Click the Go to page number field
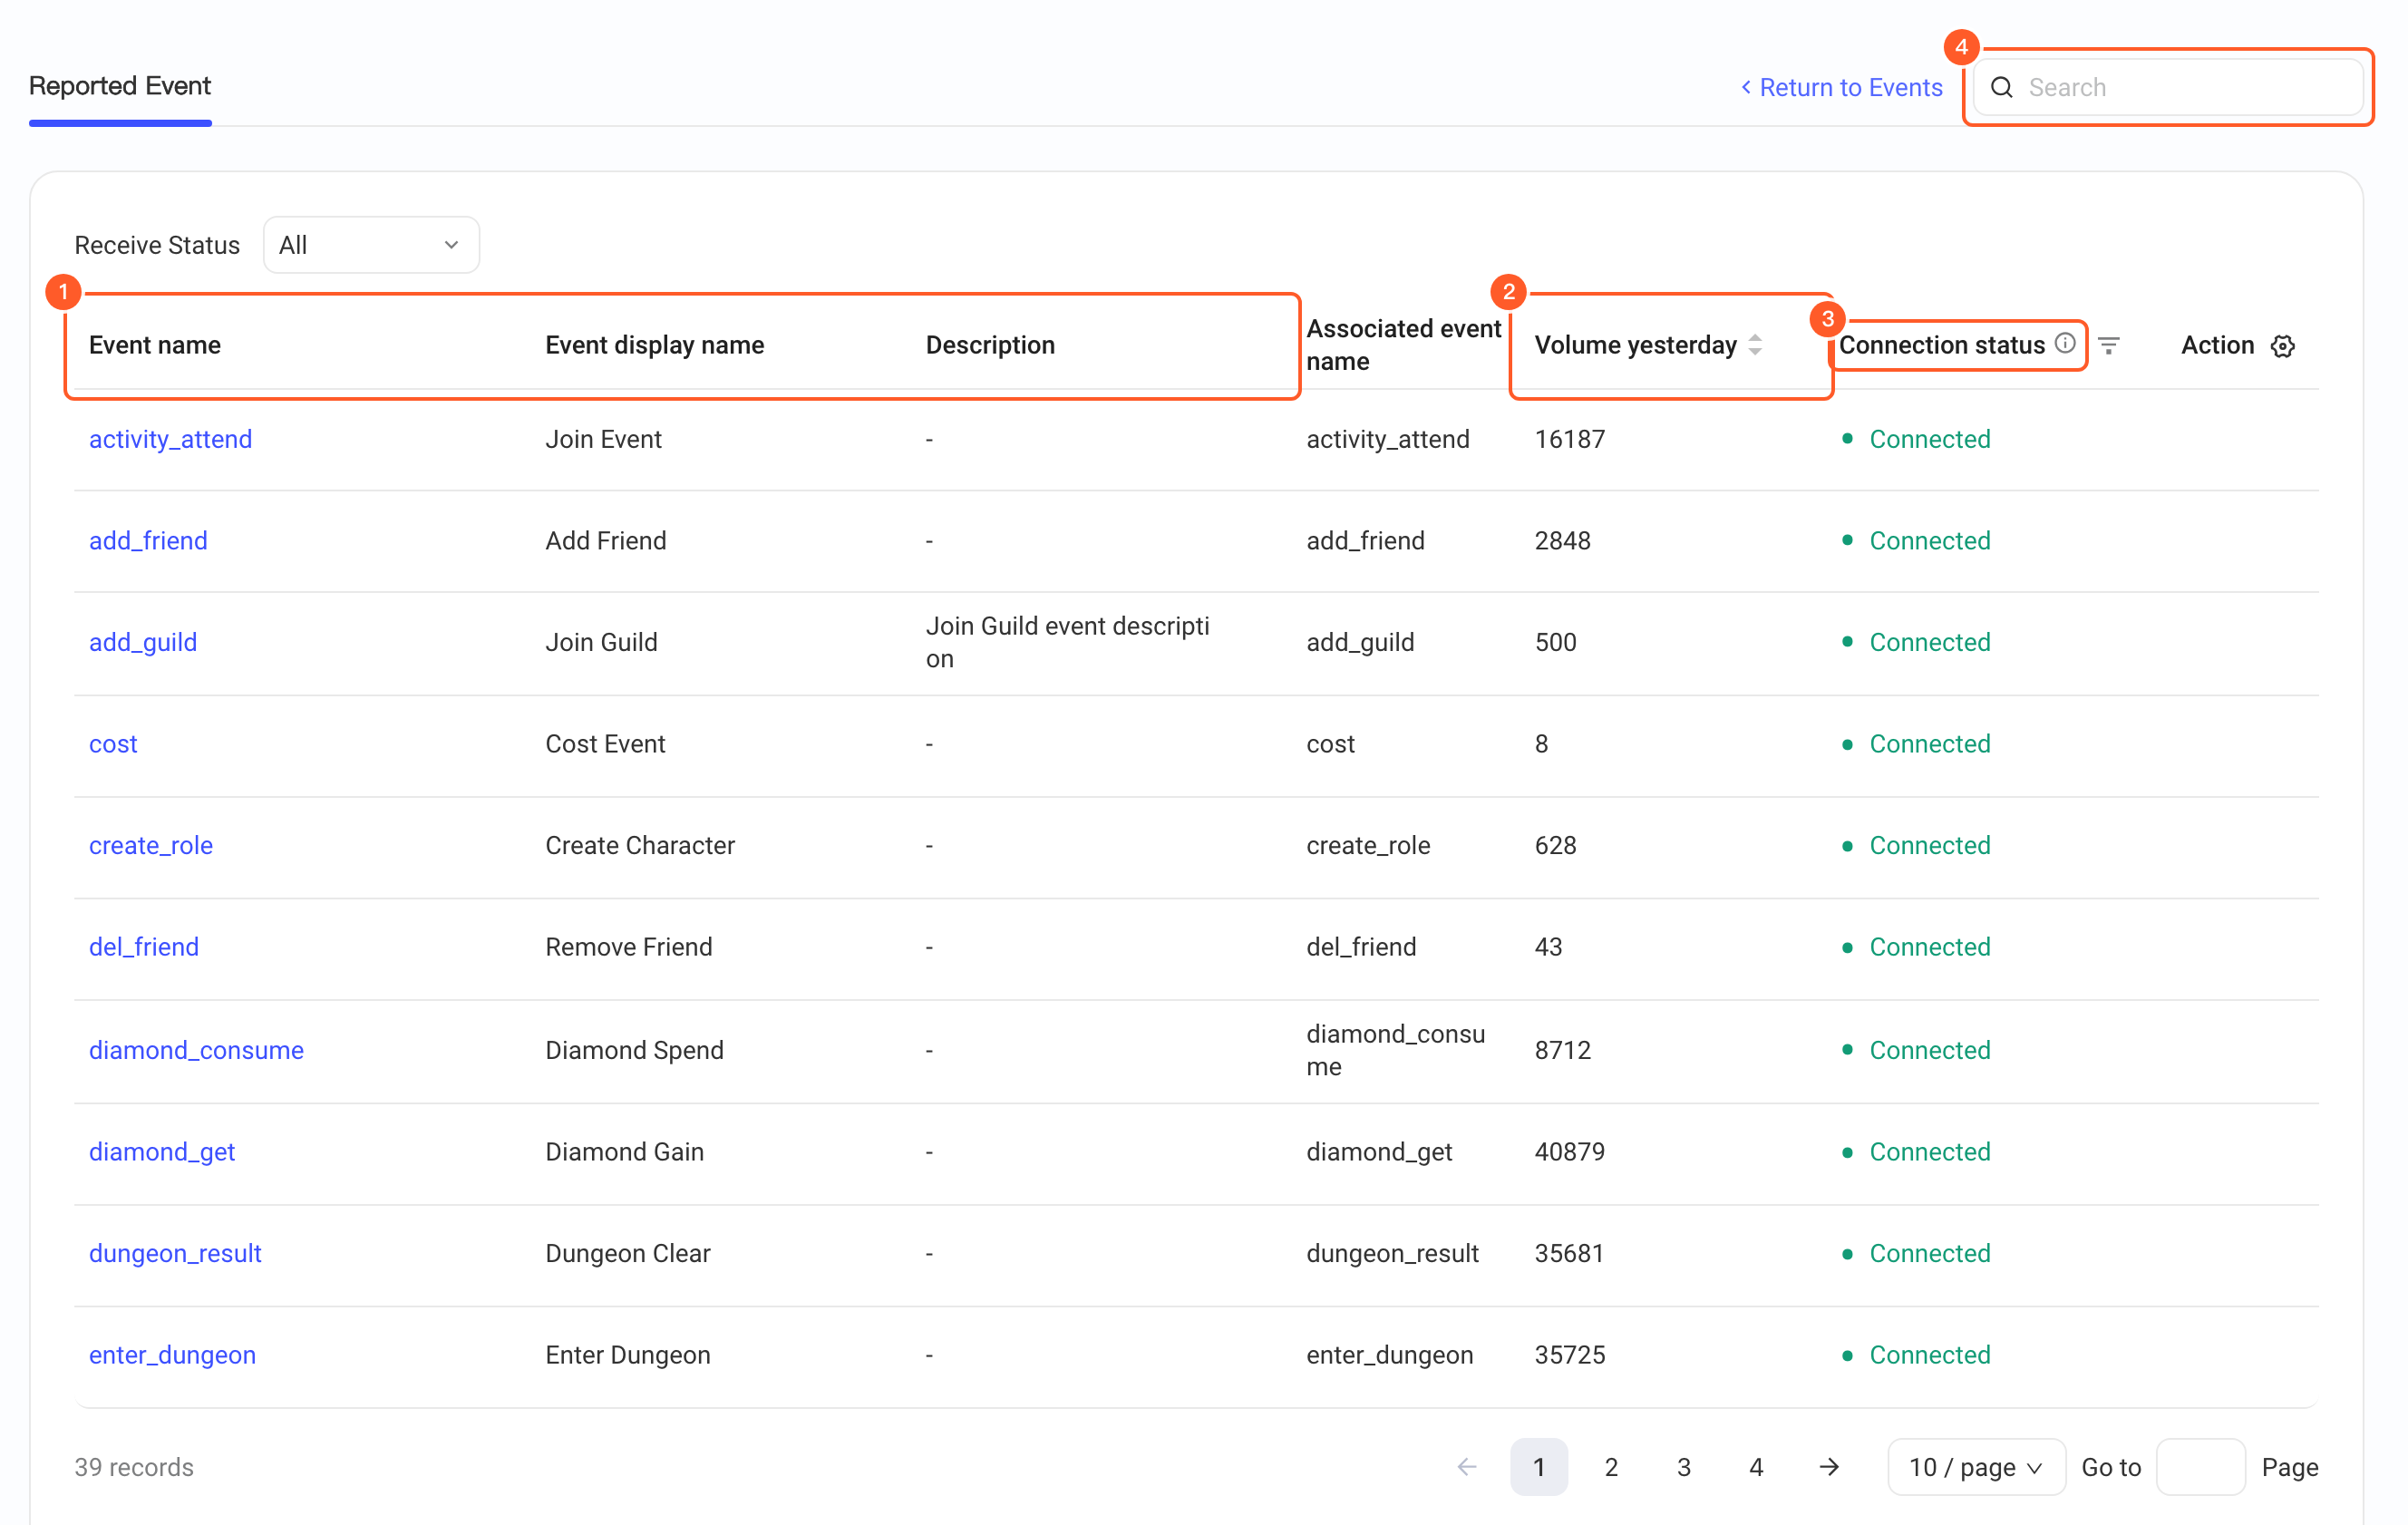Viewport: 2408px width, 1525px height. point(2201,1467)
